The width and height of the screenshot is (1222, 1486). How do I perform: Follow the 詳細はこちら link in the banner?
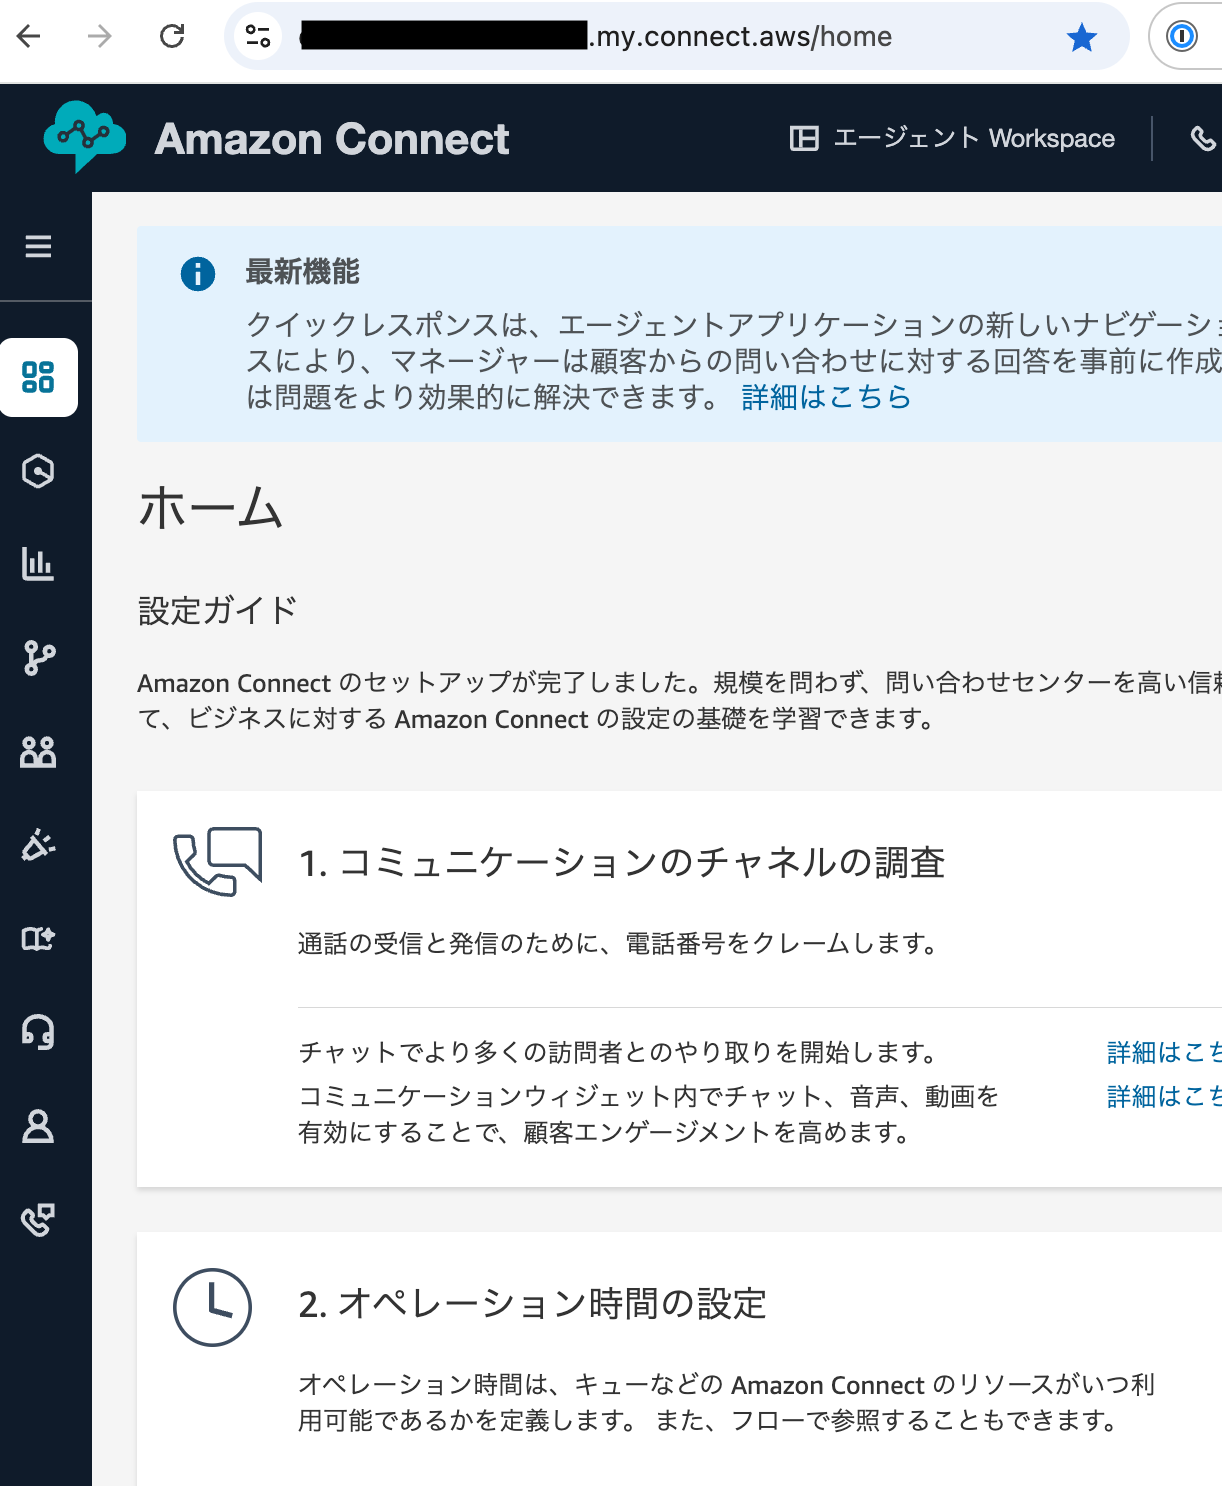pyautogui.click(x=826, y=397)
